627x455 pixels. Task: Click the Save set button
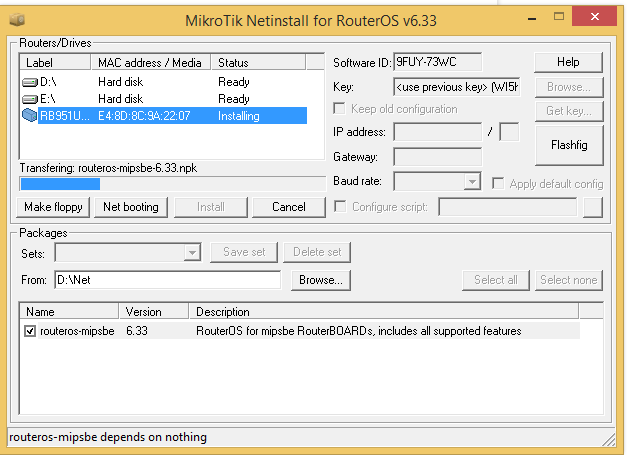click(x=244, y=252)
